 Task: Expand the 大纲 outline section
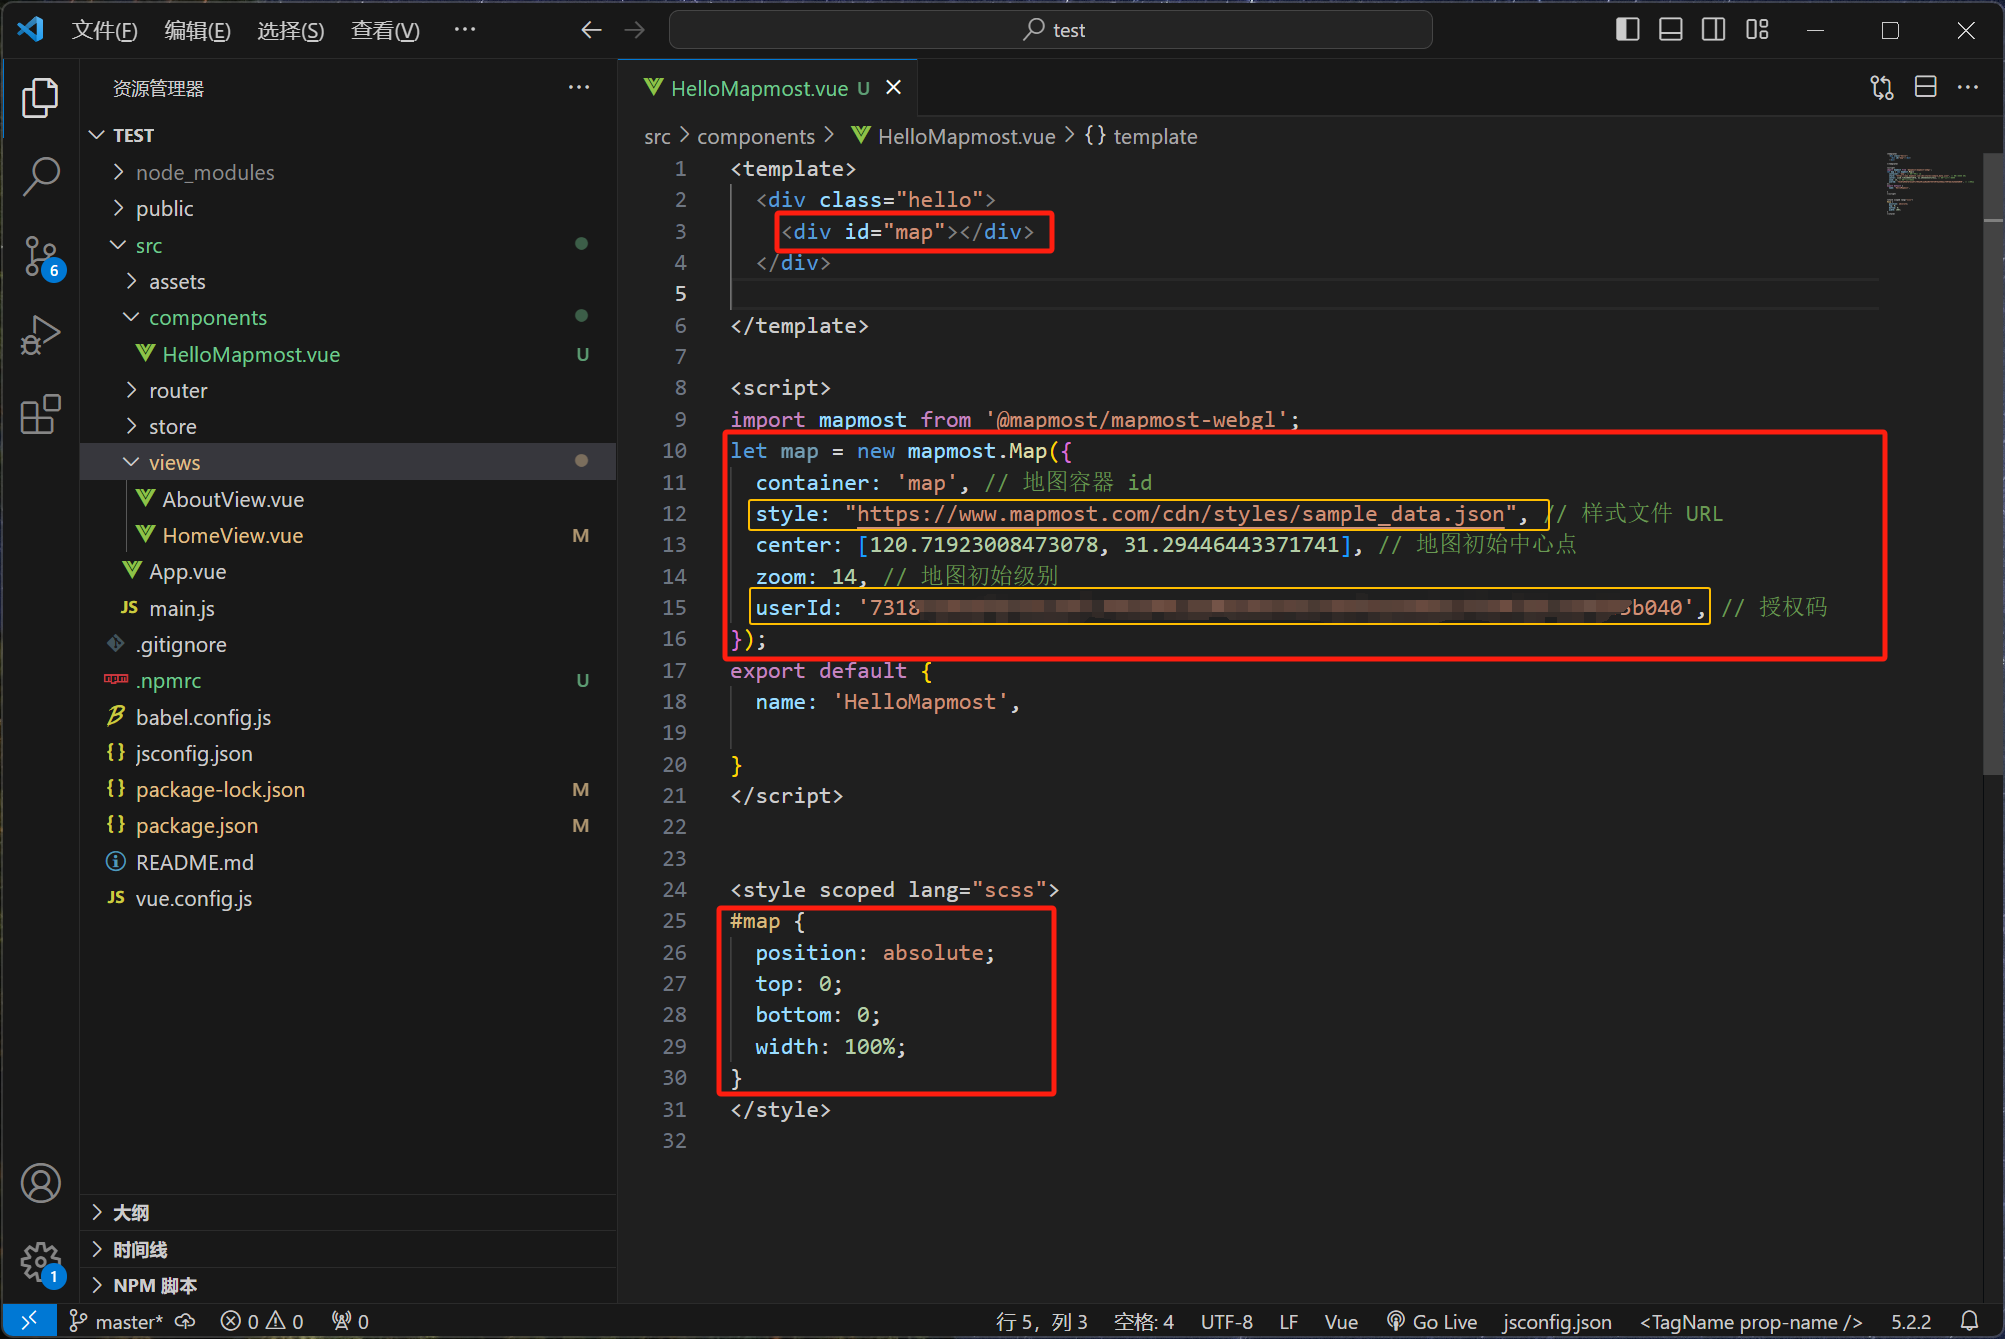click(347, 1212)
